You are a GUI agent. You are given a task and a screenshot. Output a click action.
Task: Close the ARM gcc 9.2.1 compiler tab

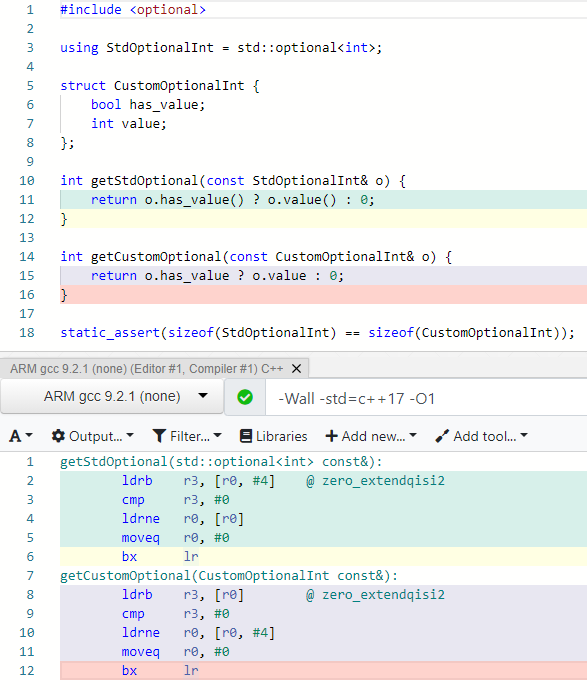pos(297,368)
